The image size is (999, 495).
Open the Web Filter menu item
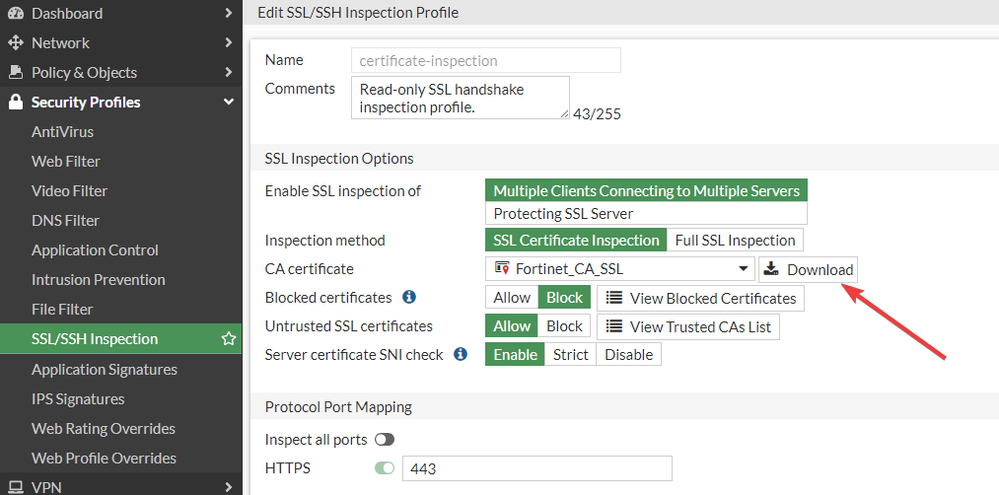[x=66, y=161]
